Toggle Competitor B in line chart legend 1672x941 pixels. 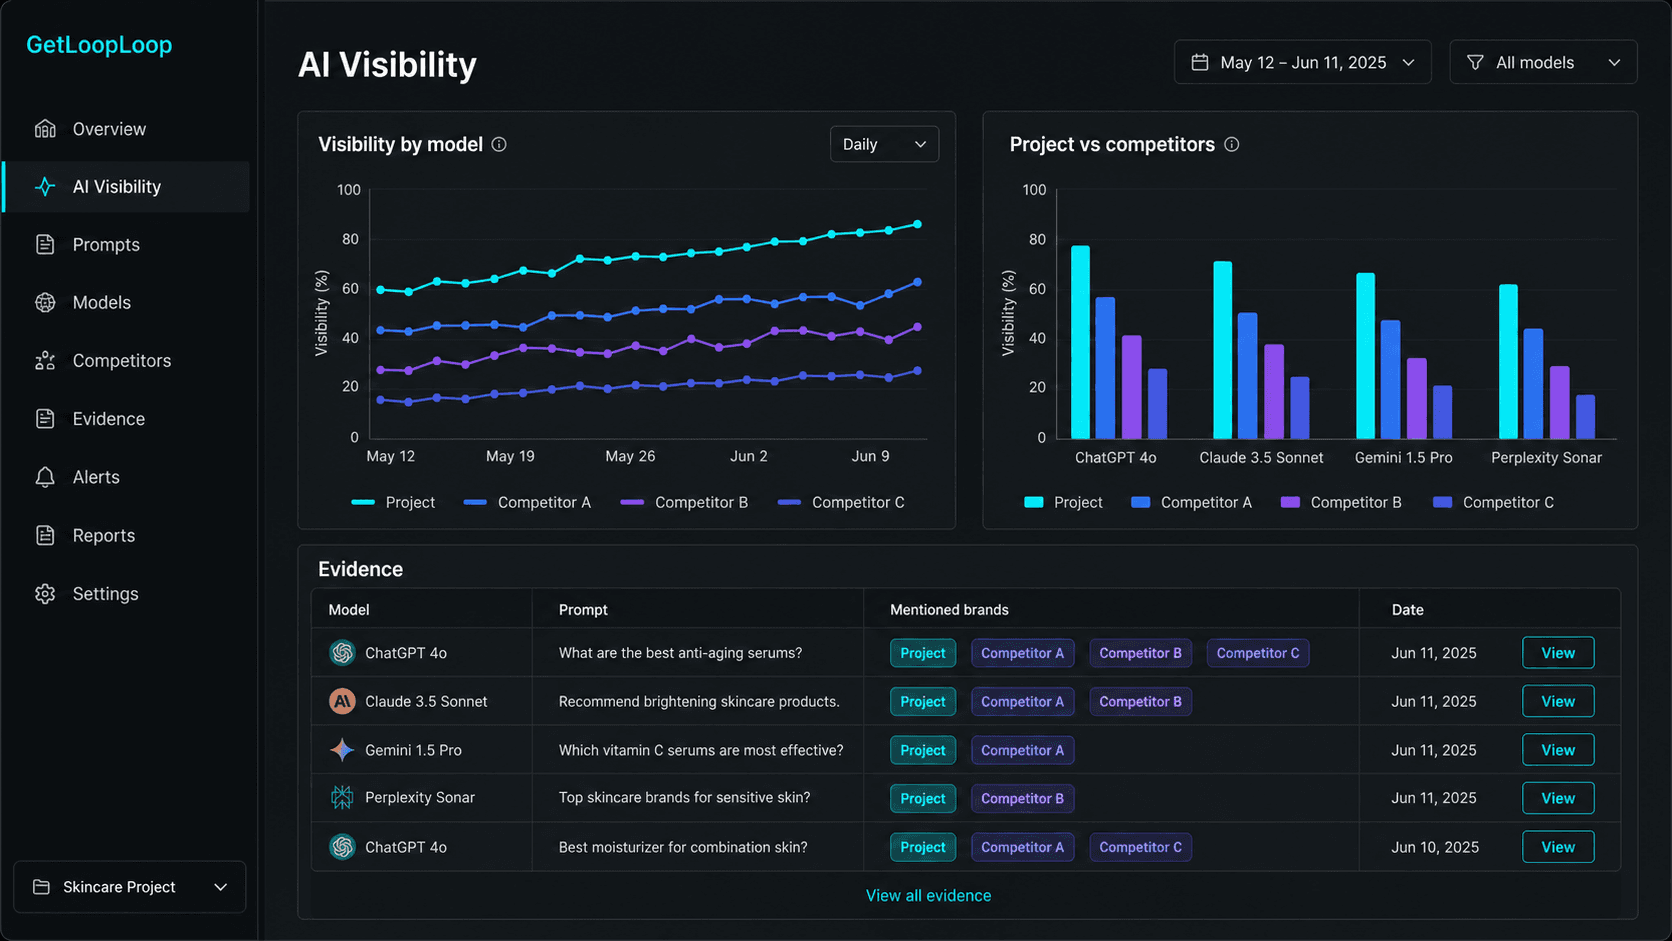click(x=684, y=502)
